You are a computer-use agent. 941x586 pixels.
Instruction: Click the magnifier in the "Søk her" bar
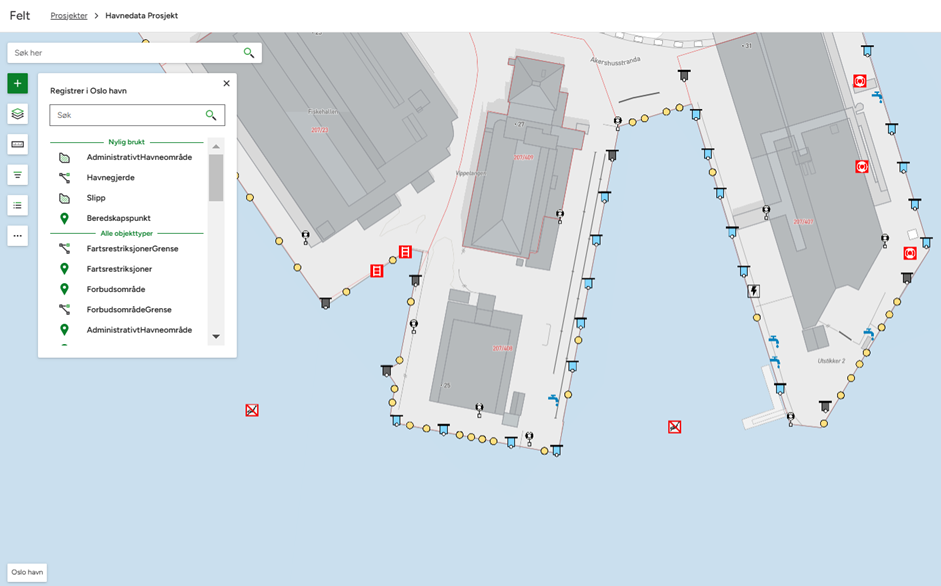(x=249, y=53)
